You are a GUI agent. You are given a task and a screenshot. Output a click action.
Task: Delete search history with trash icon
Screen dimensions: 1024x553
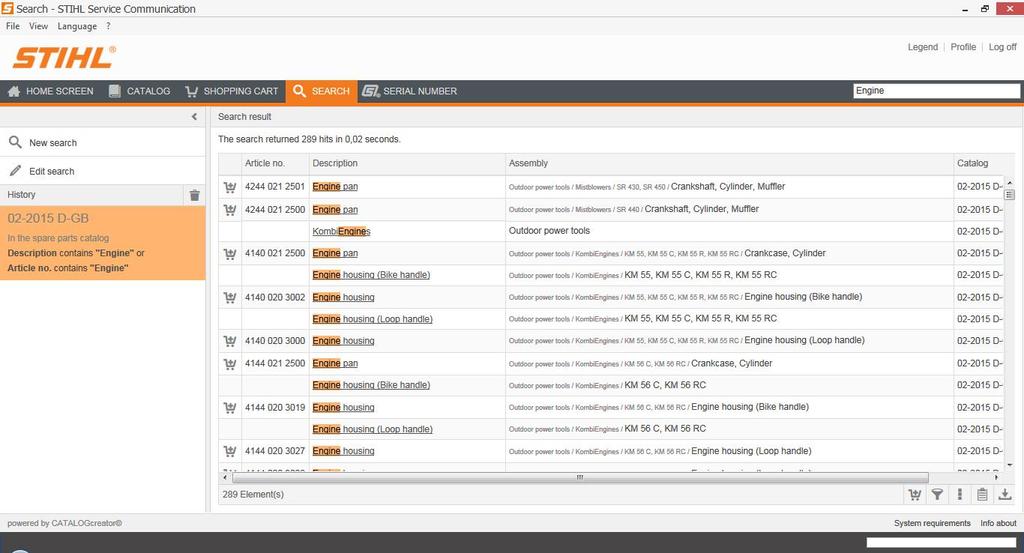pyautogui.click(x=195, y=195)
